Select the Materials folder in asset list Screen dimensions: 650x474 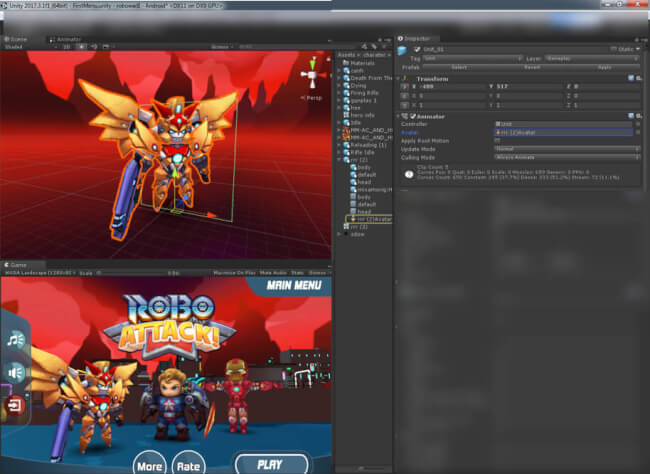point(362,63)
